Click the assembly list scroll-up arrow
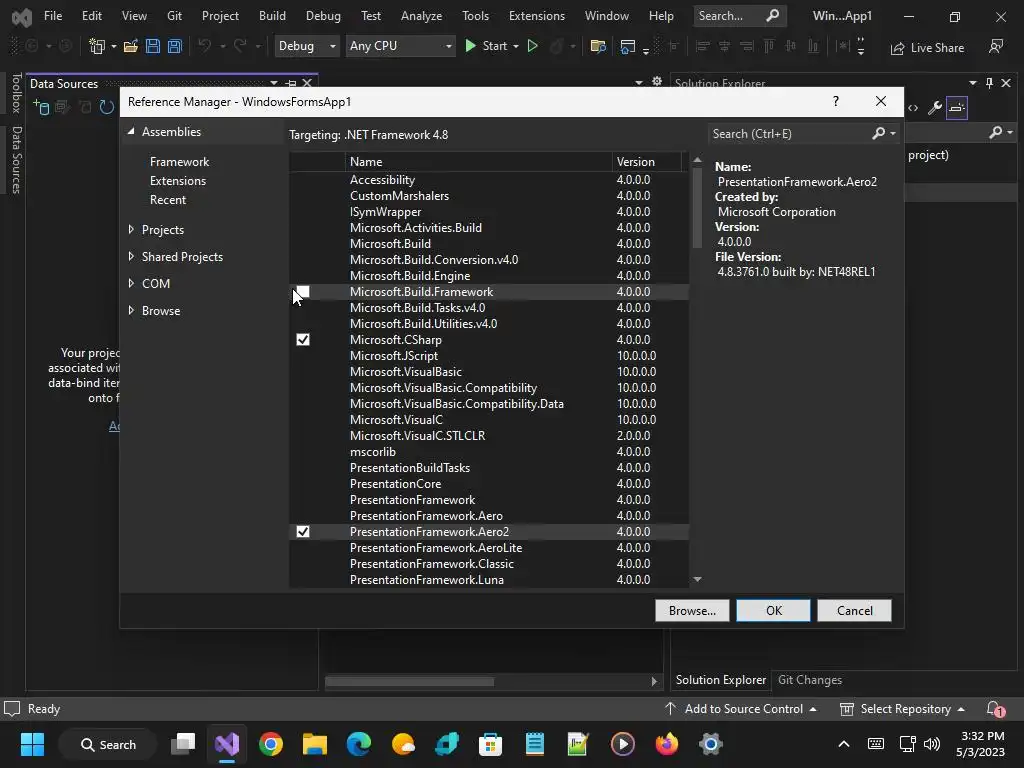 [x=697, y=160]
